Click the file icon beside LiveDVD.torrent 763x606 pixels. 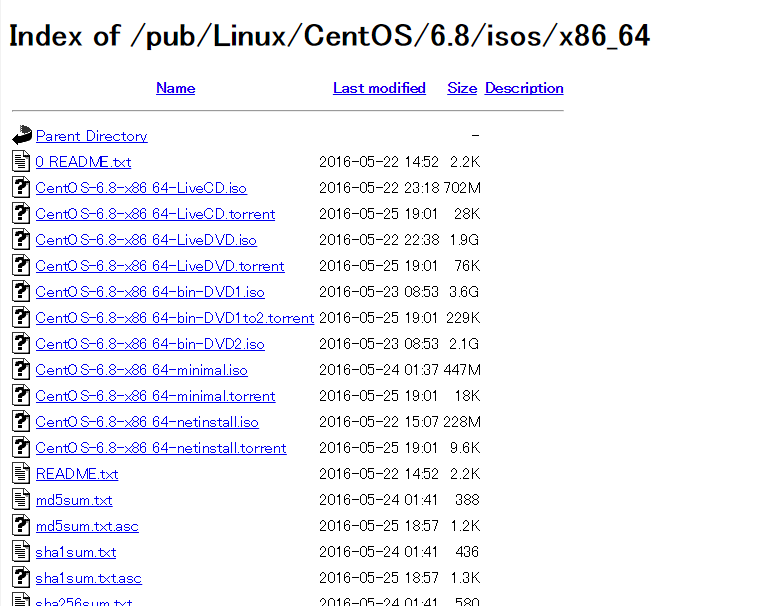coord(20,265)
